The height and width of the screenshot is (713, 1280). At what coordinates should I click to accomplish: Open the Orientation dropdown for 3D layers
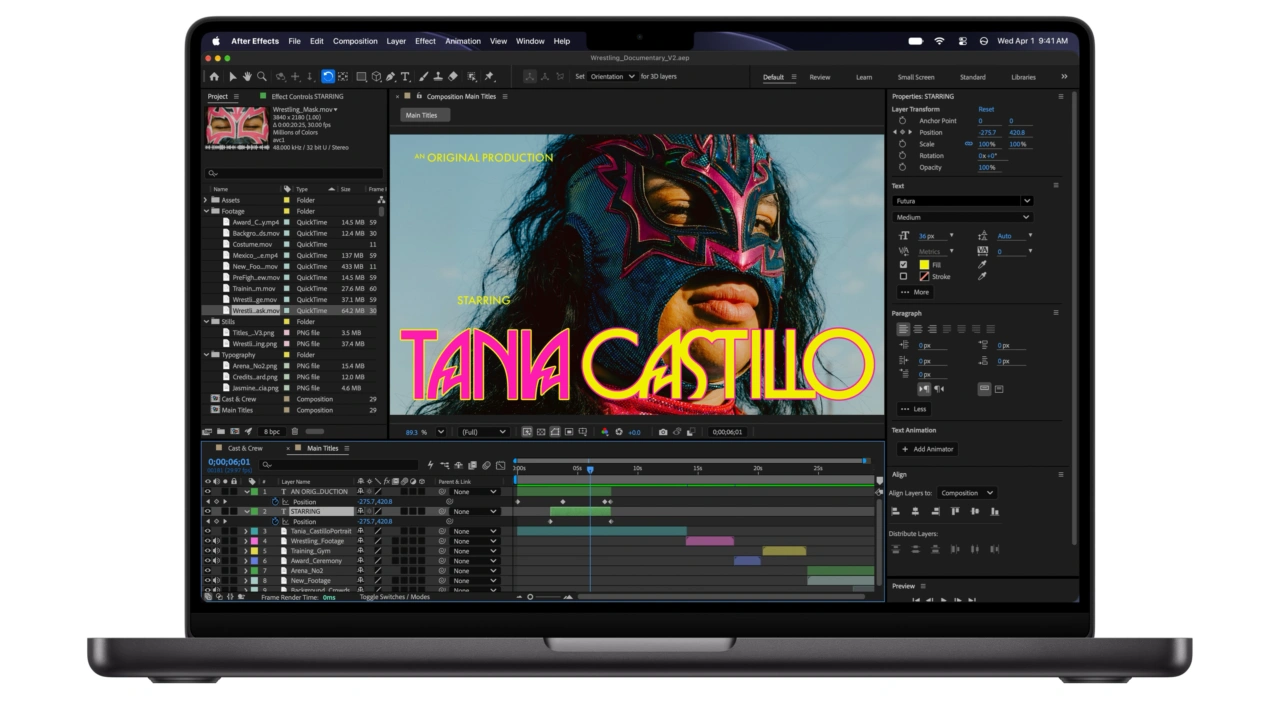click(x=612, y=77)
